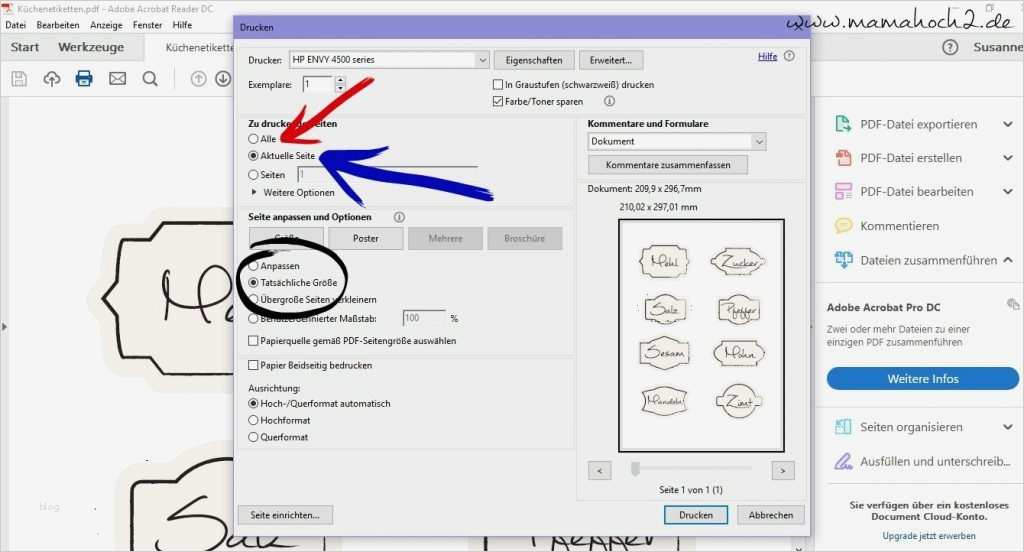Image resolution: width=1024 pixels, height=552 pixels.
Task: Click the label sheet print preview thumbnail
Action: click(701, 336)
